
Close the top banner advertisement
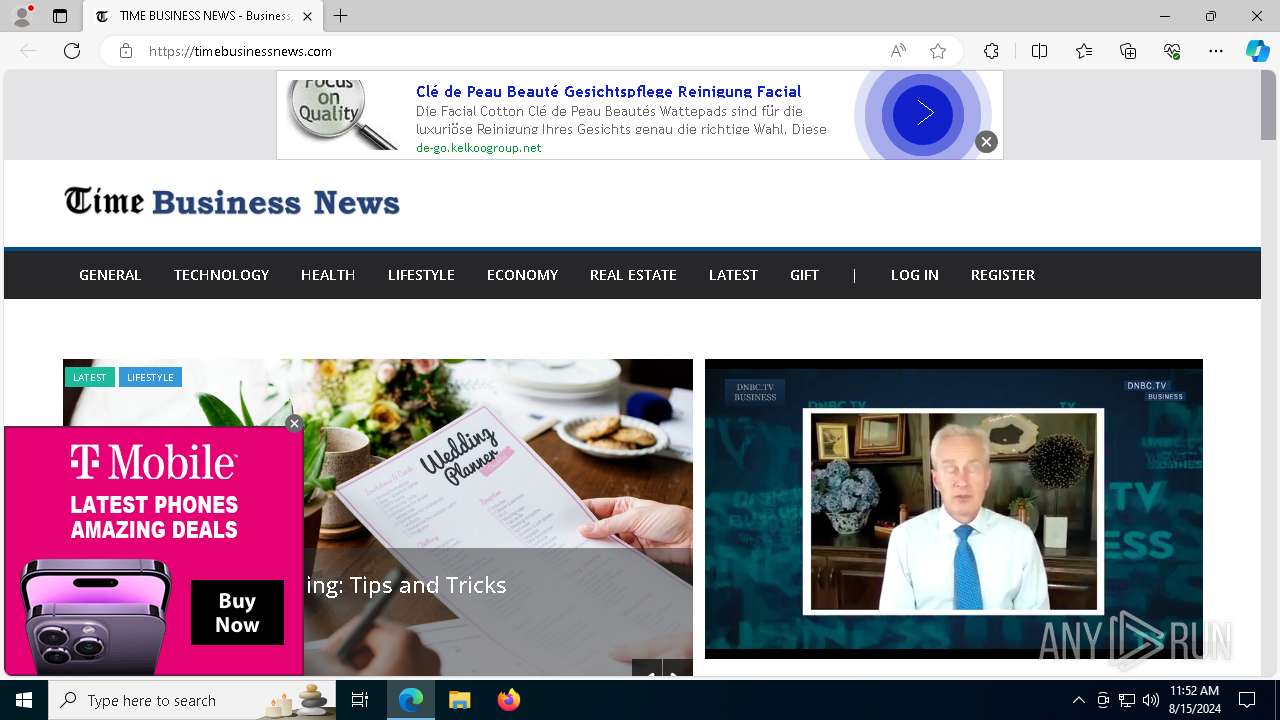(x=986, y=142)
